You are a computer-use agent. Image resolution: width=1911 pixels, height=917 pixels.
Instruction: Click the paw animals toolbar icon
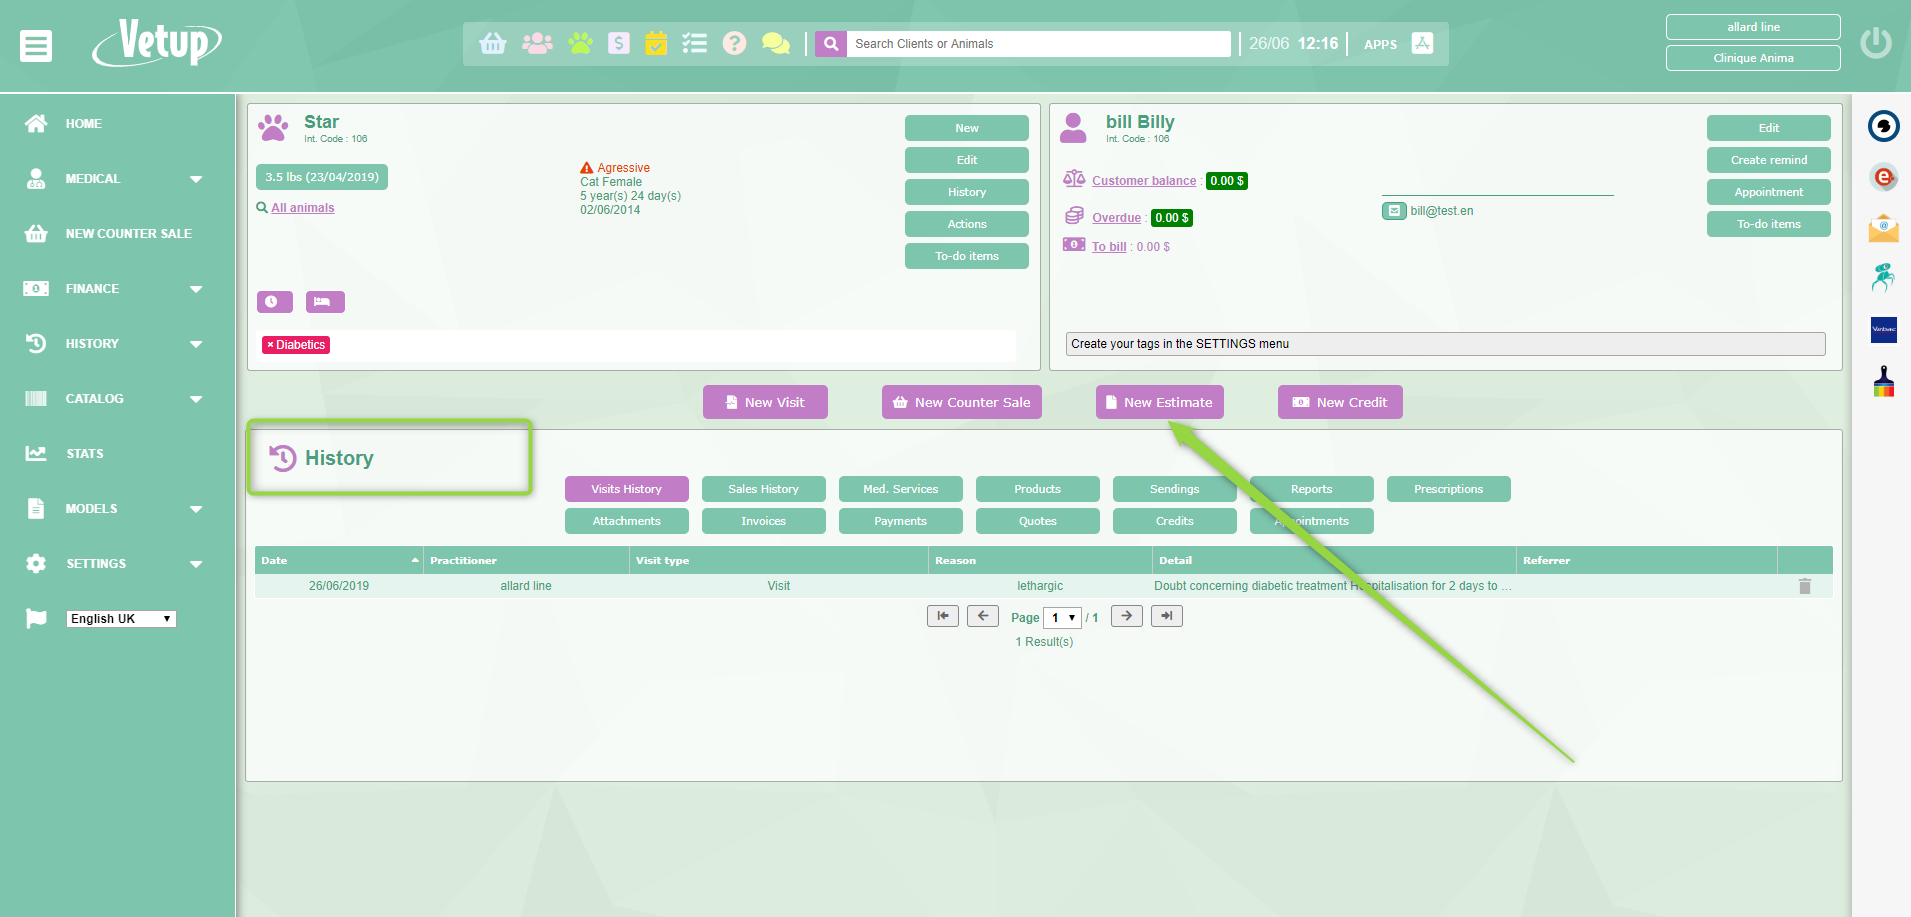point(580,43)
